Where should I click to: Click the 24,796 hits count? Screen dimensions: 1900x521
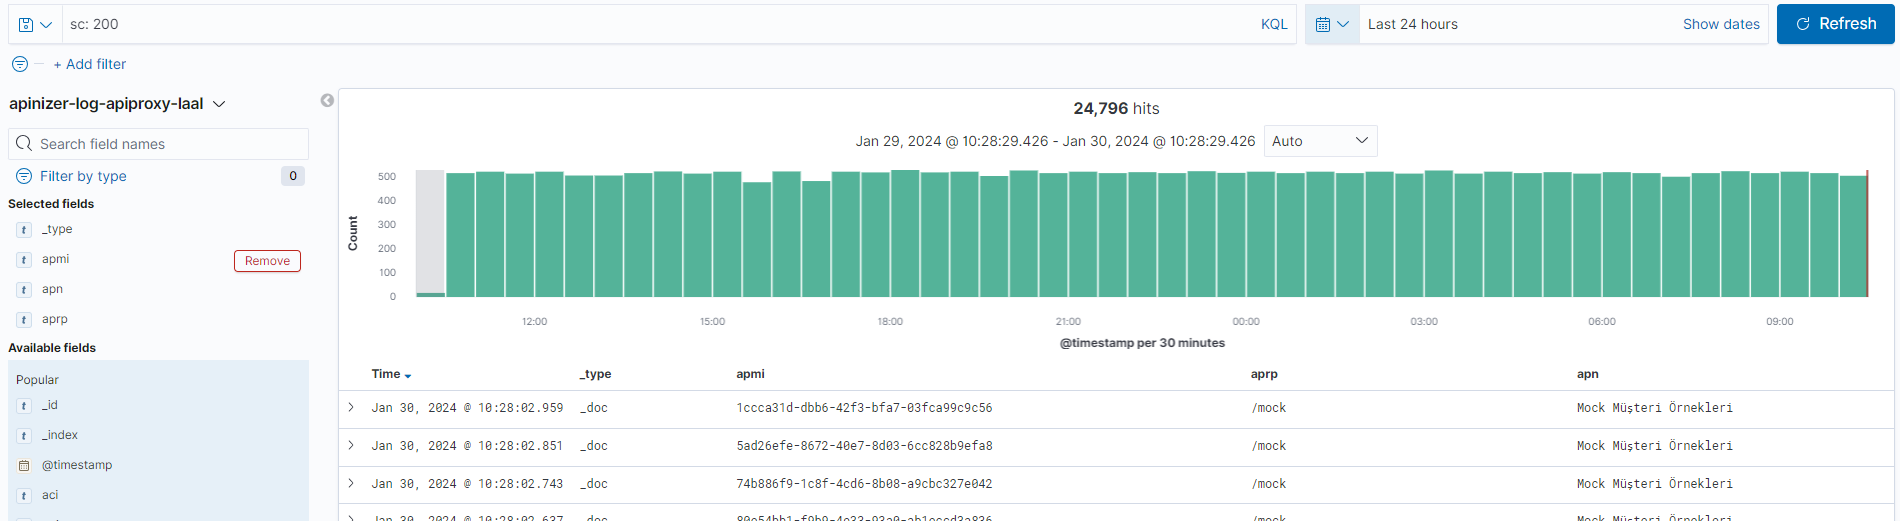(1116, 108)
